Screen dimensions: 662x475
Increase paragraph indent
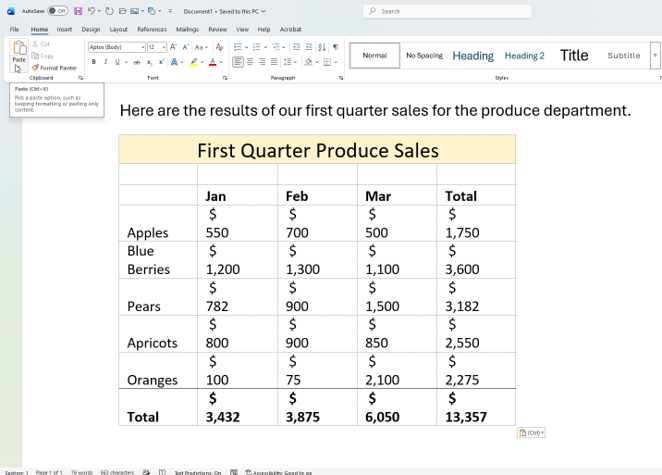pyautogui.click(x=309, y=47)
